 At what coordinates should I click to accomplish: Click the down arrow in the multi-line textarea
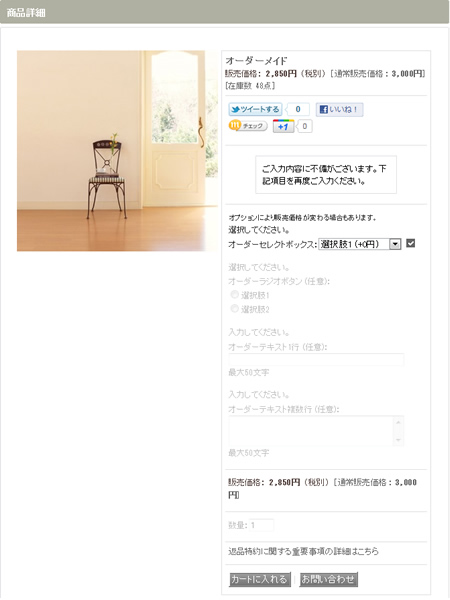click(398, 440)
